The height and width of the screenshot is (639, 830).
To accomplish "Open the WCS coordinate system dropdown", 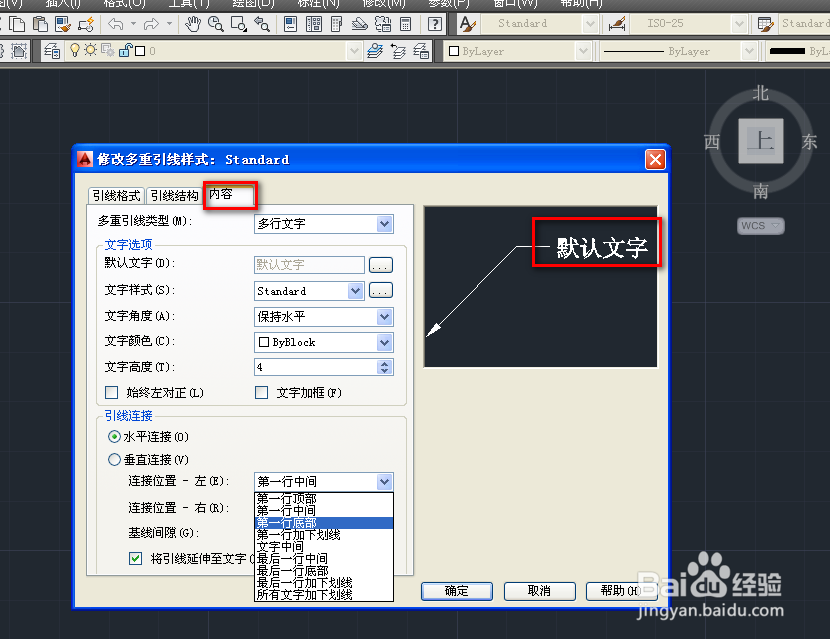I will point(761,226).
